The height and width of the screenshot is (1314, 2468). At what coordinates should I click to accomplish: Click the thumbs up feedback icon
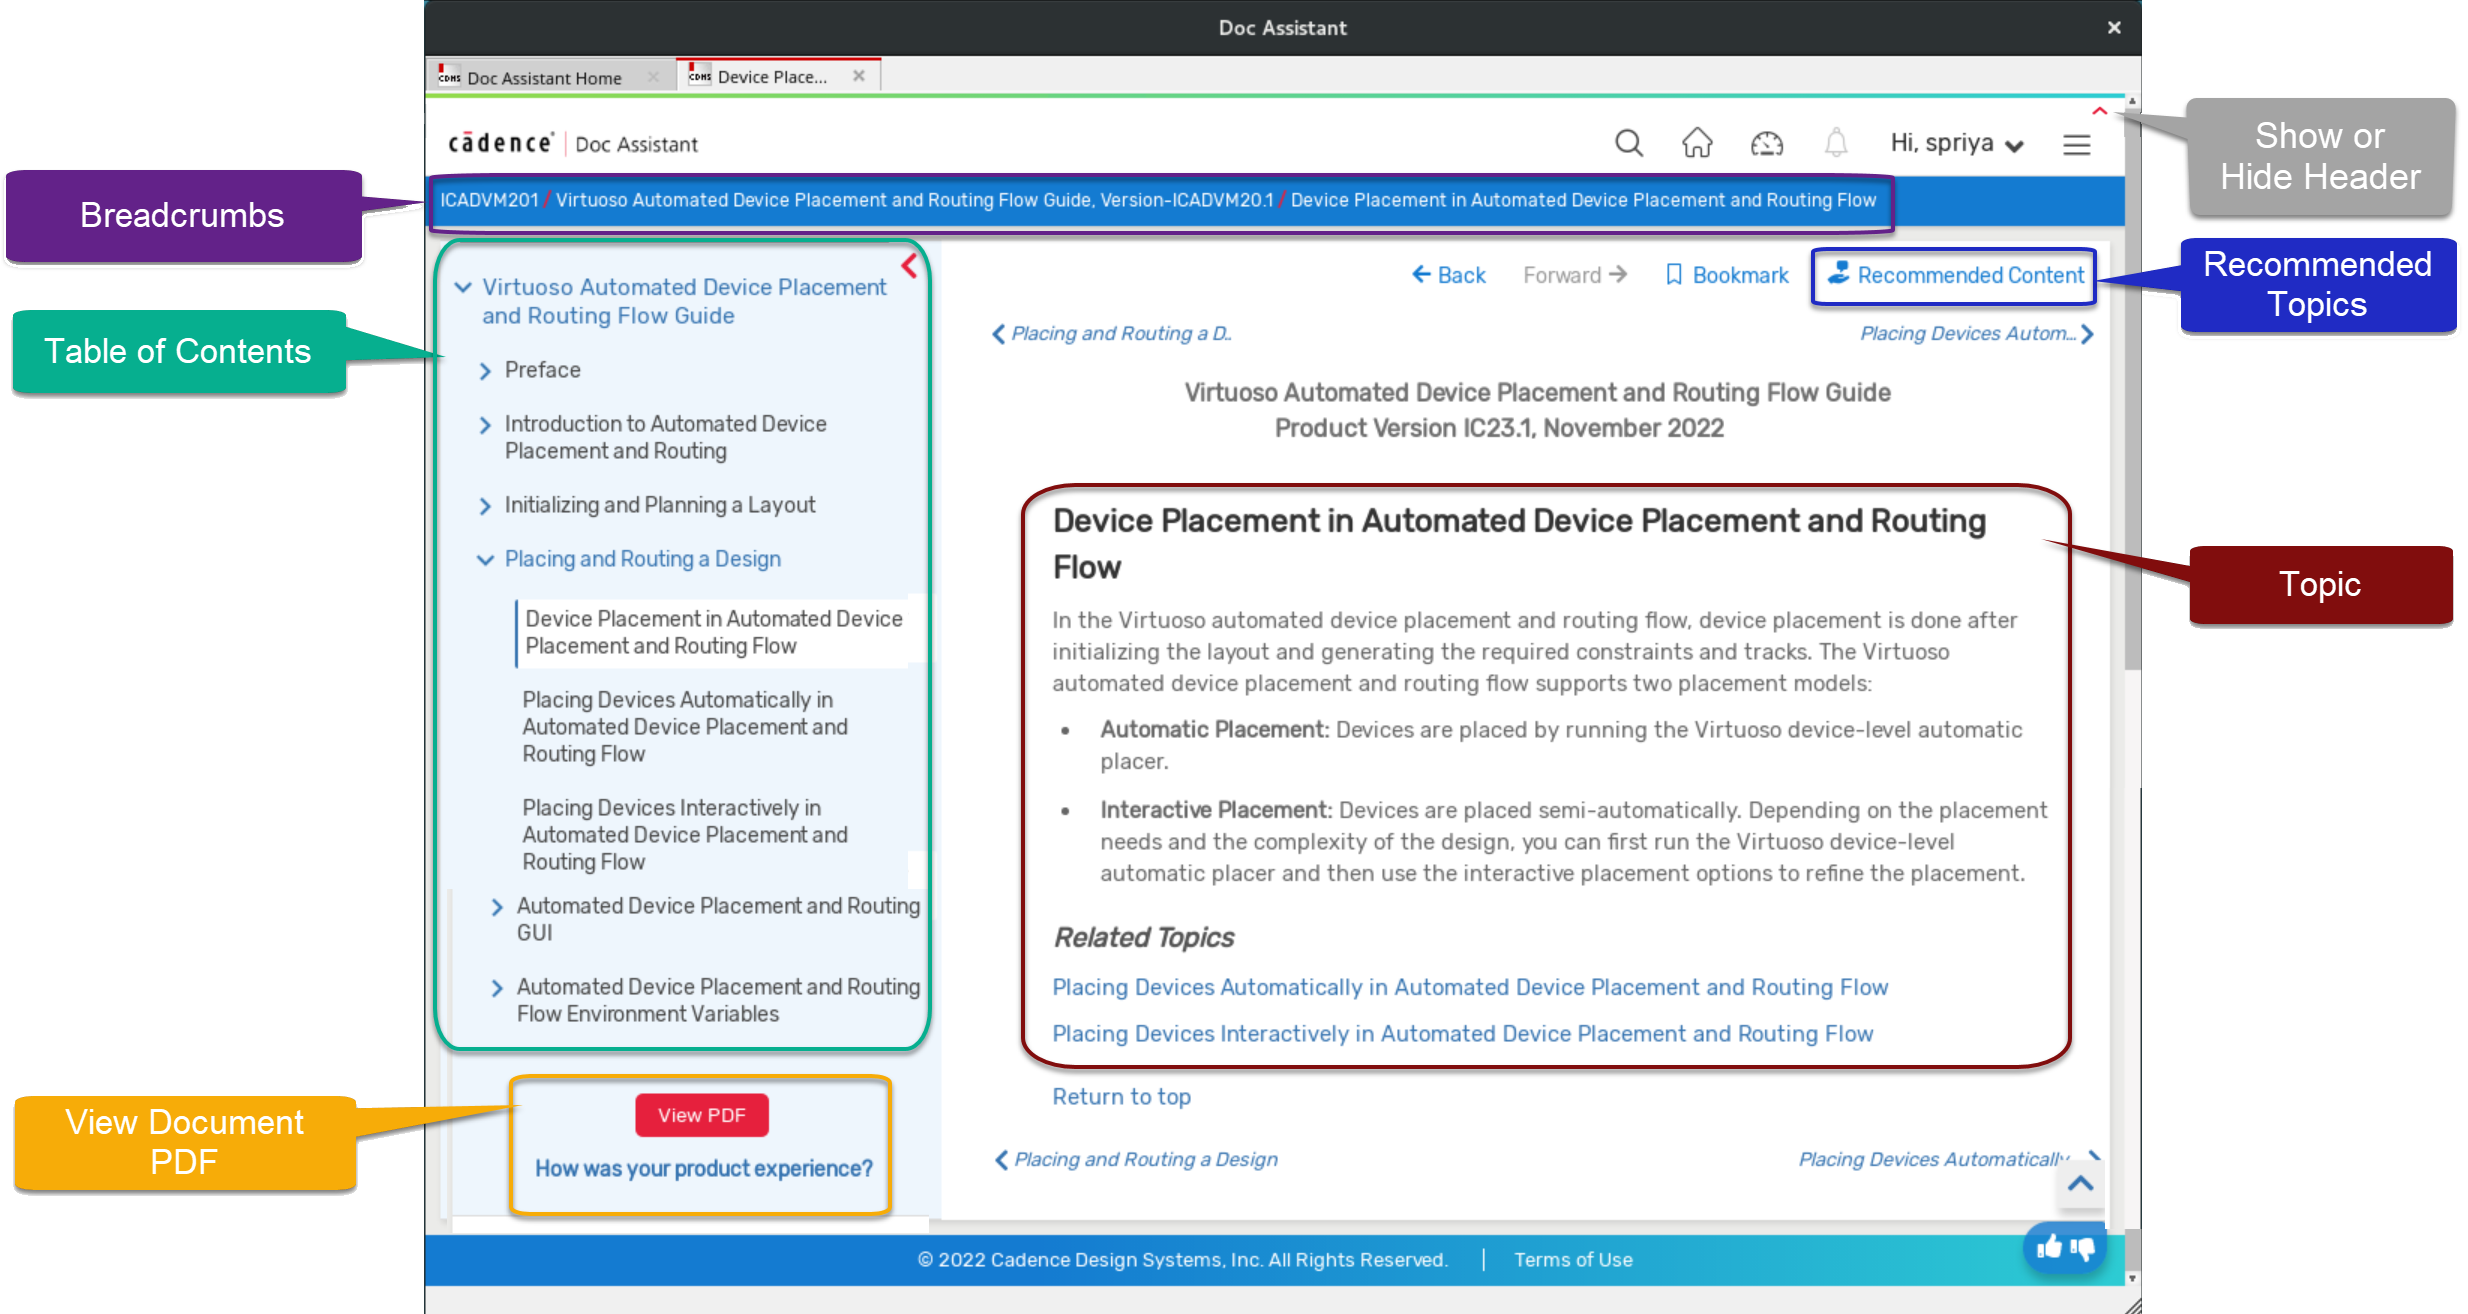coord(2050,1246)
